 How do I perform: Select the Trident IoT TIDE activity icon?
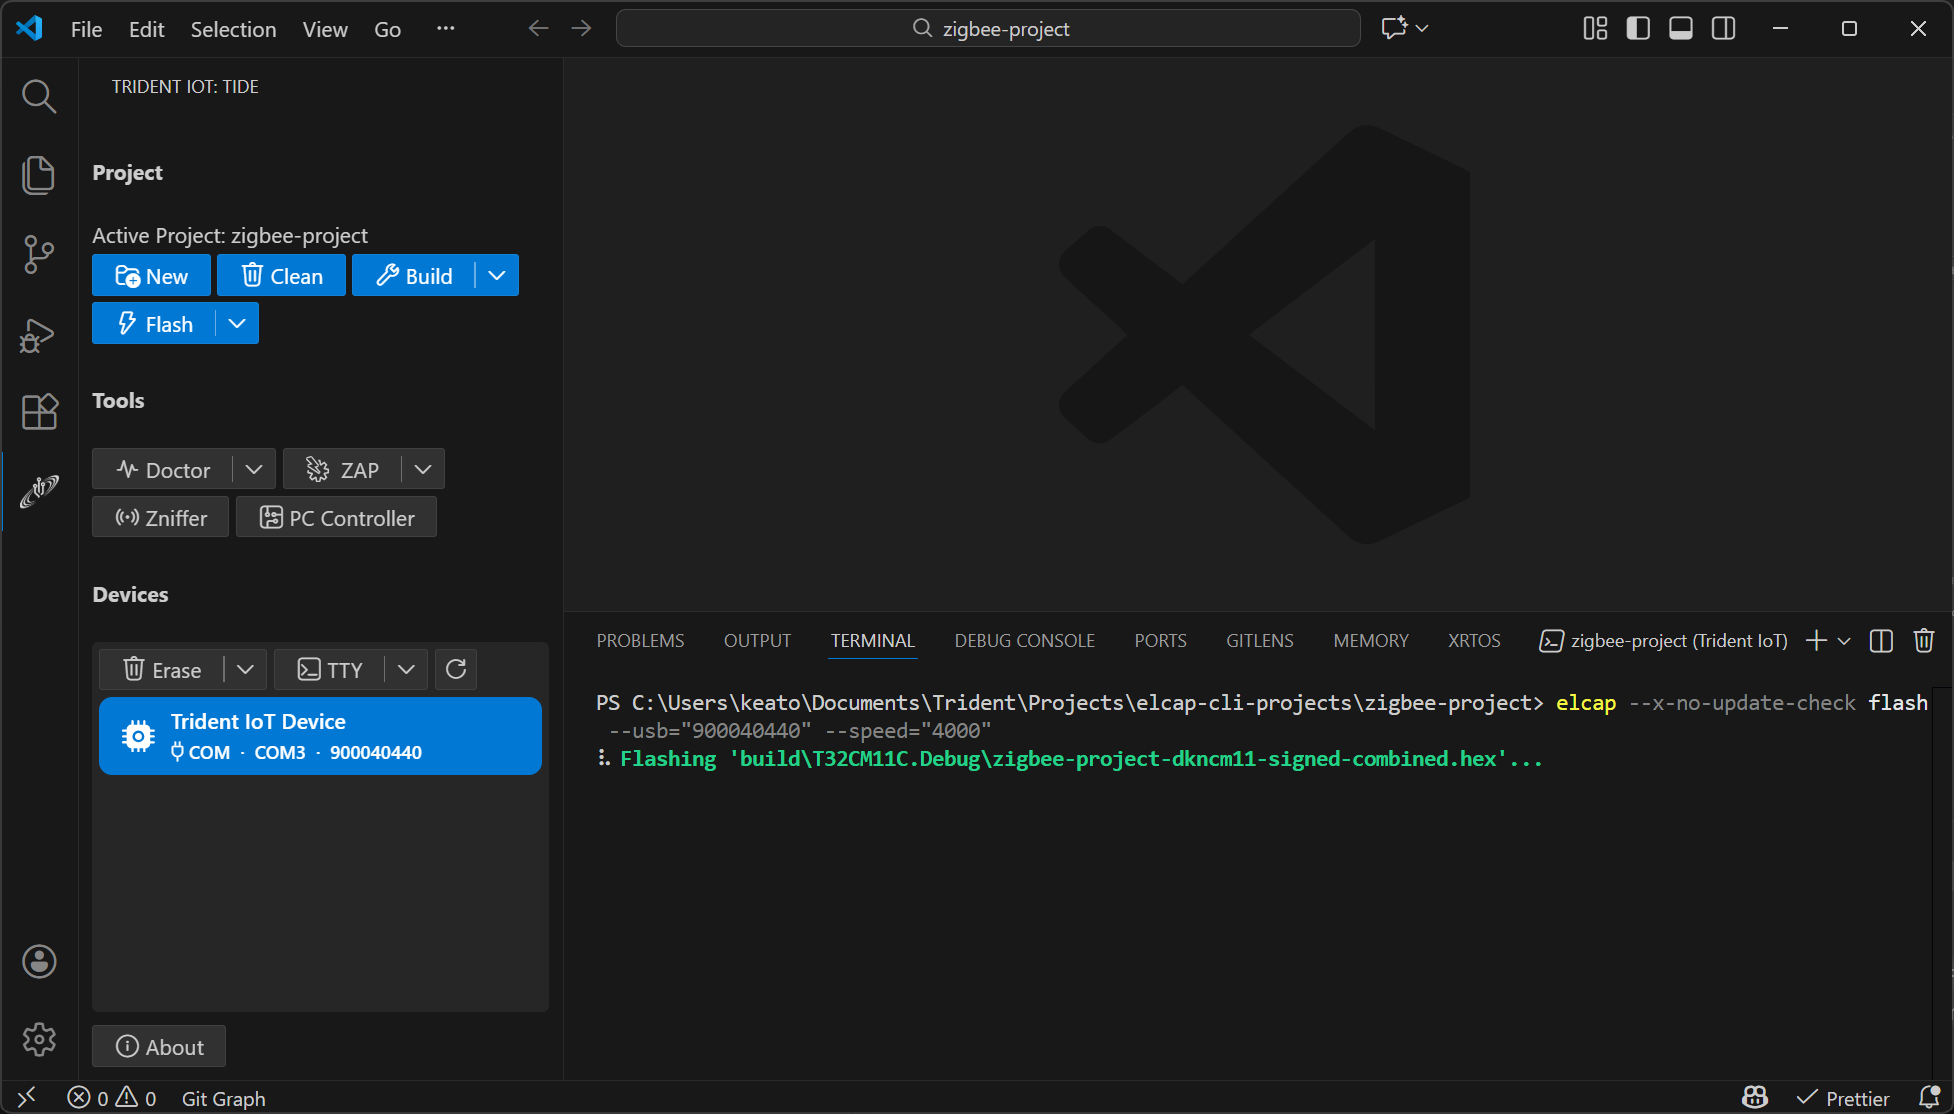point(39,491)
